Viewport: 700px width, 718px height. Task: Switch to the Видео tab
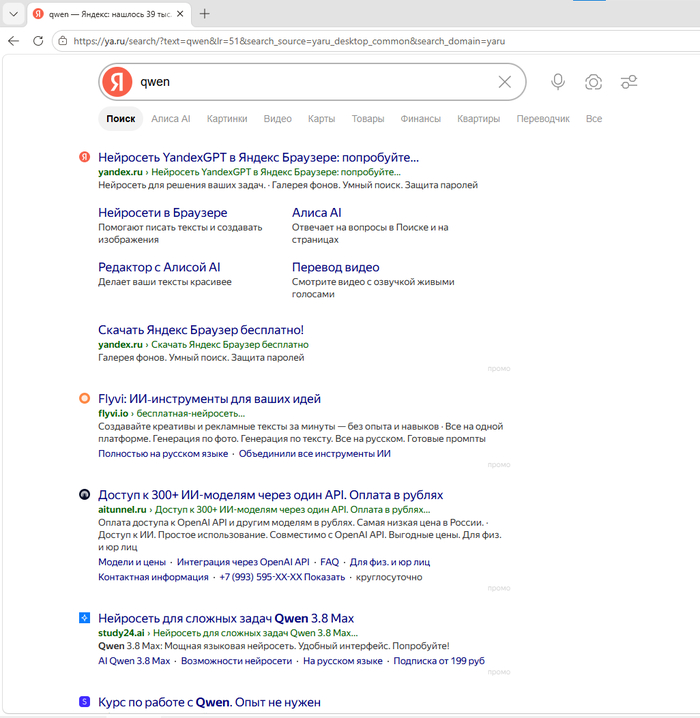pyautogui.click(x=277, y=119)
